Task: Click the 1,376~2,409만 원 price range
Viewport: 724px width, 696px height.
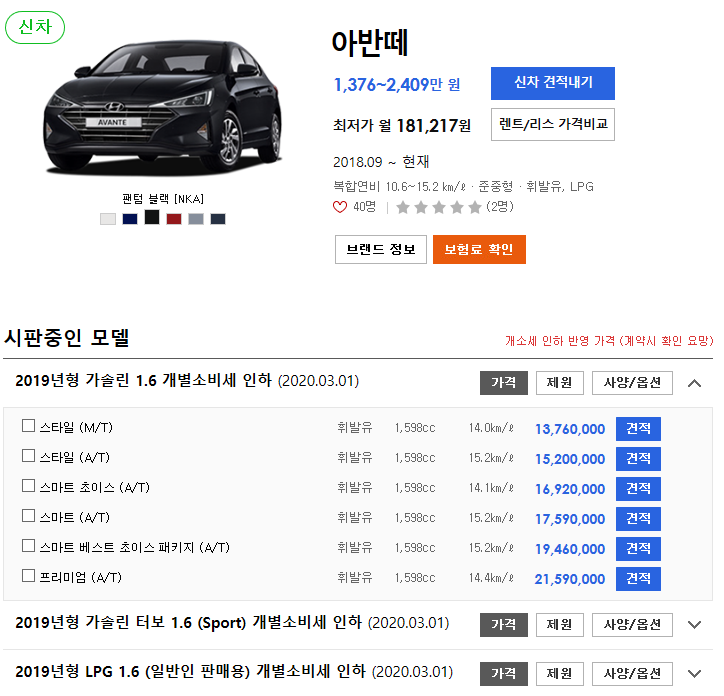Action: 397,85
